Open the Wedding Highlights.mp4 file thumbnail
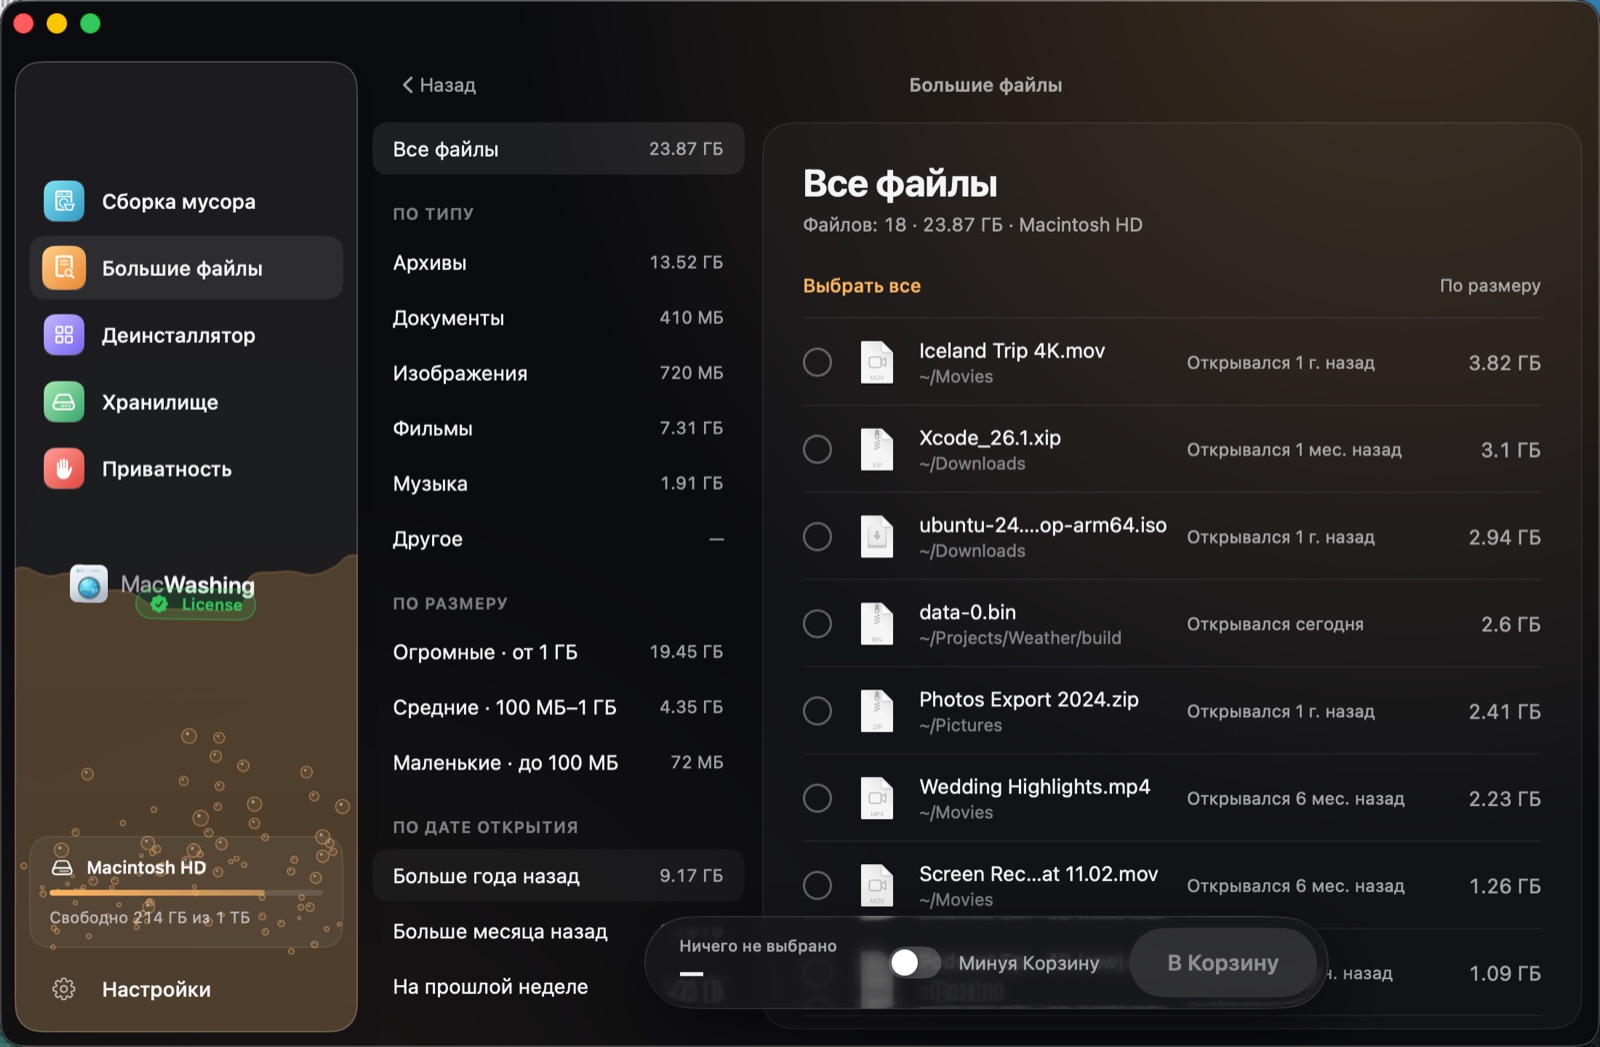This screenshot has height=1047, width=1600. point(877,798)
